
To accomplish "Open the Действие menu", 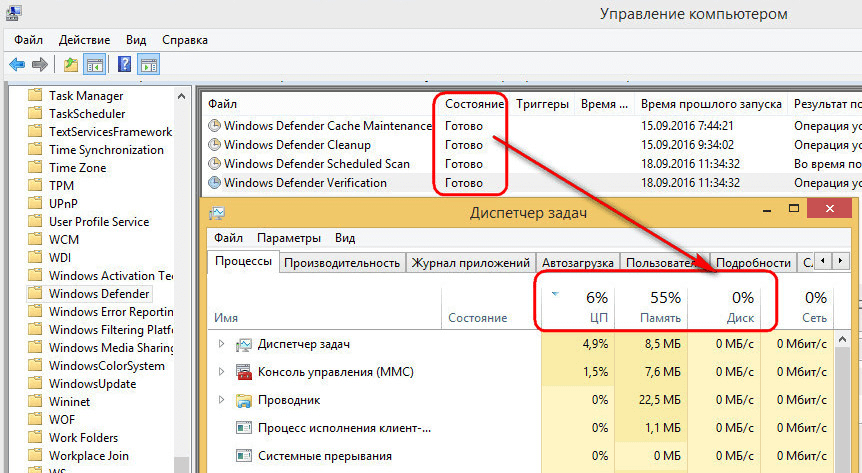I will click(85, 39).
